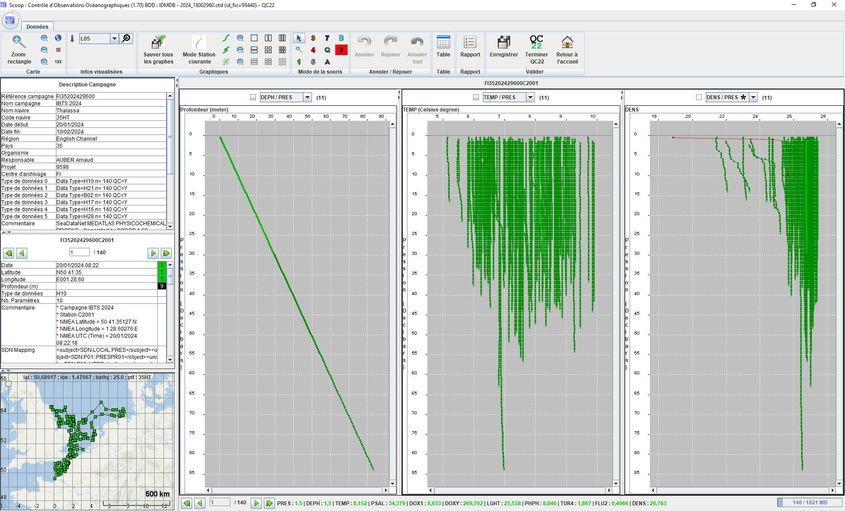The image size is (845, 511).
Task: Select the red flag 9 mouse mode
Action: (341, 50)
